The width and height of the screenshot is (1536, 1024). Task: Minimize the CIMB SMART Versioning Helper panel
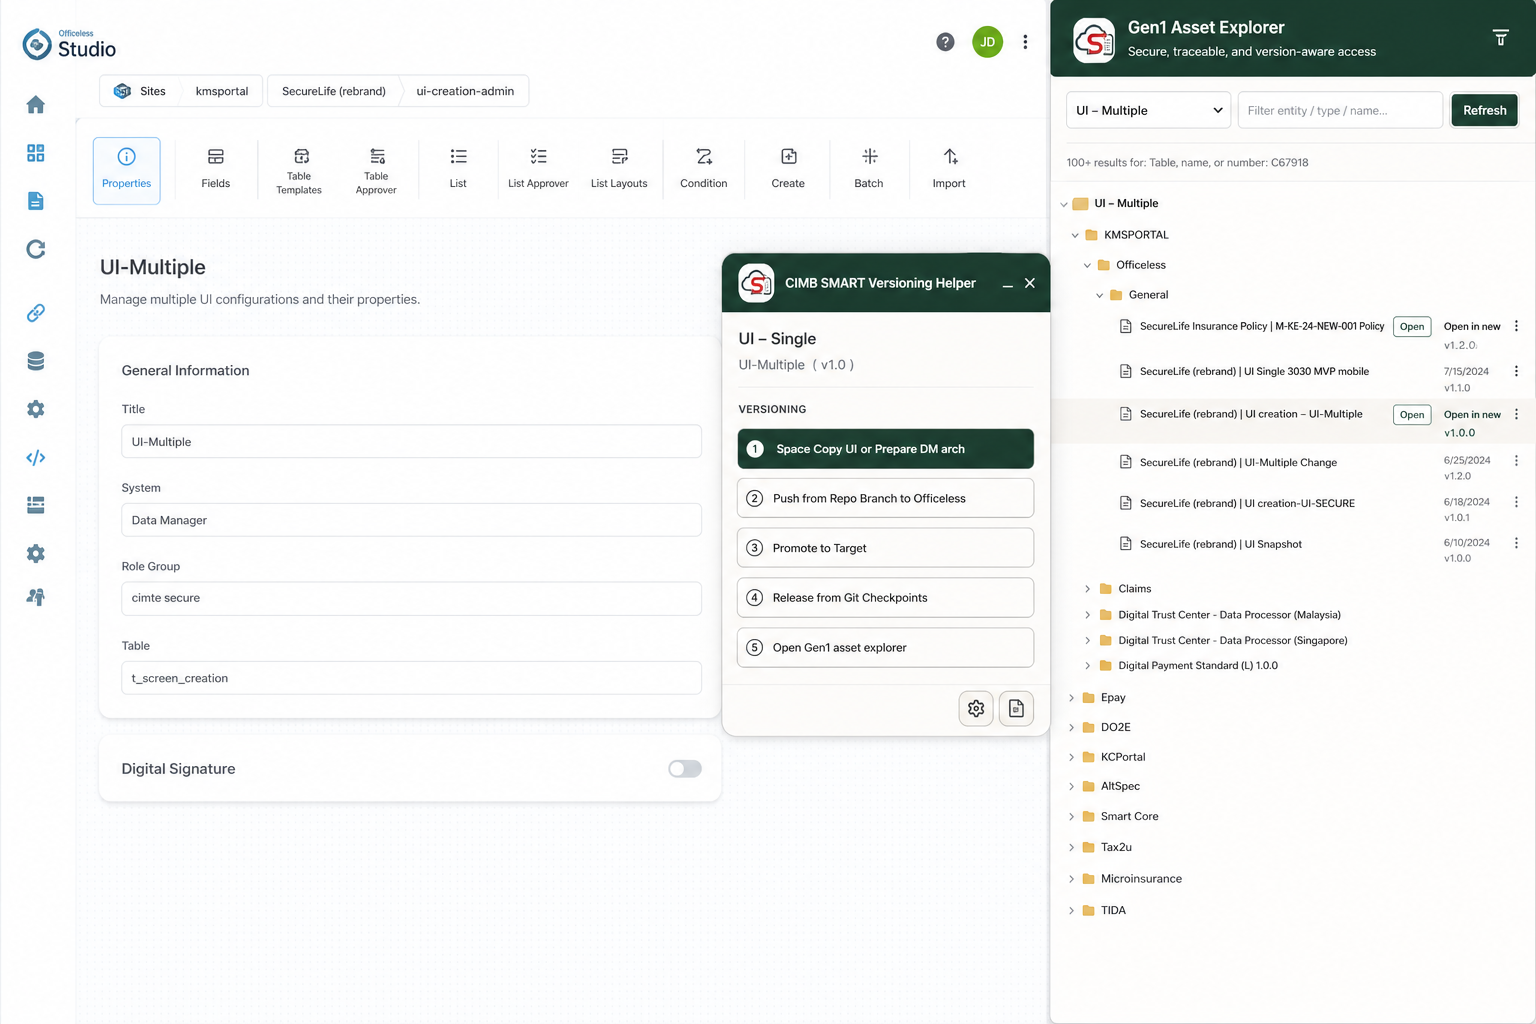coord(1008,284)
